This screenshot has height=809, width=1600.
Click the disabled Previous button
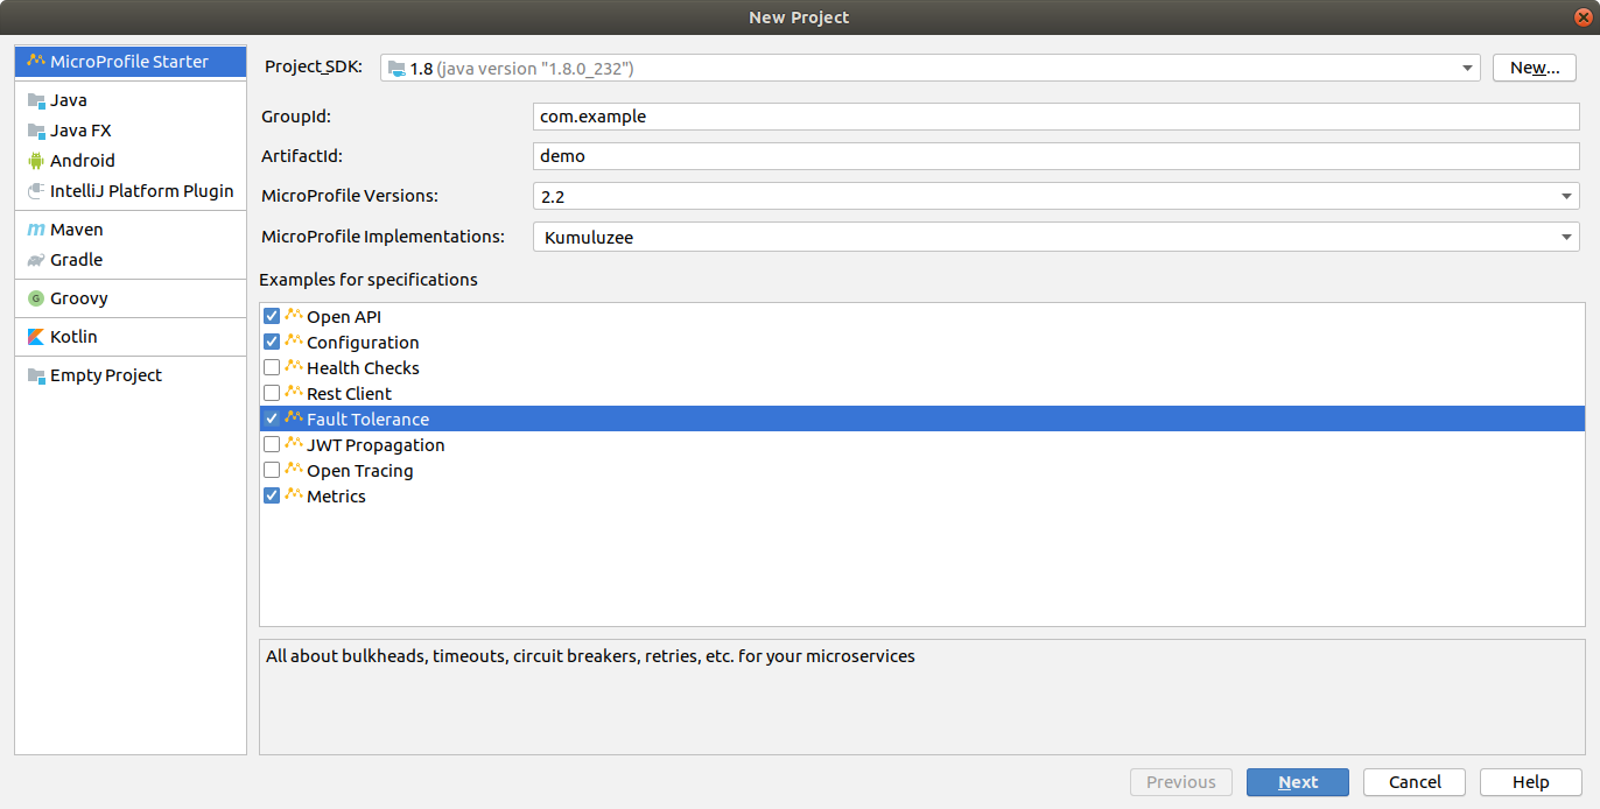click(x=1181, y=782)
